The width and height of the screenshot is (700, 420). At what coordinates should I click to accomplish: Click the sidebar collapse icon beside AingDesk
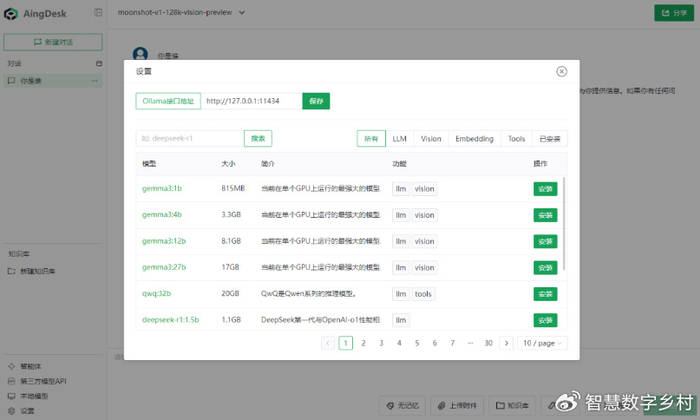pyautogui.click(x=97, y=12)
